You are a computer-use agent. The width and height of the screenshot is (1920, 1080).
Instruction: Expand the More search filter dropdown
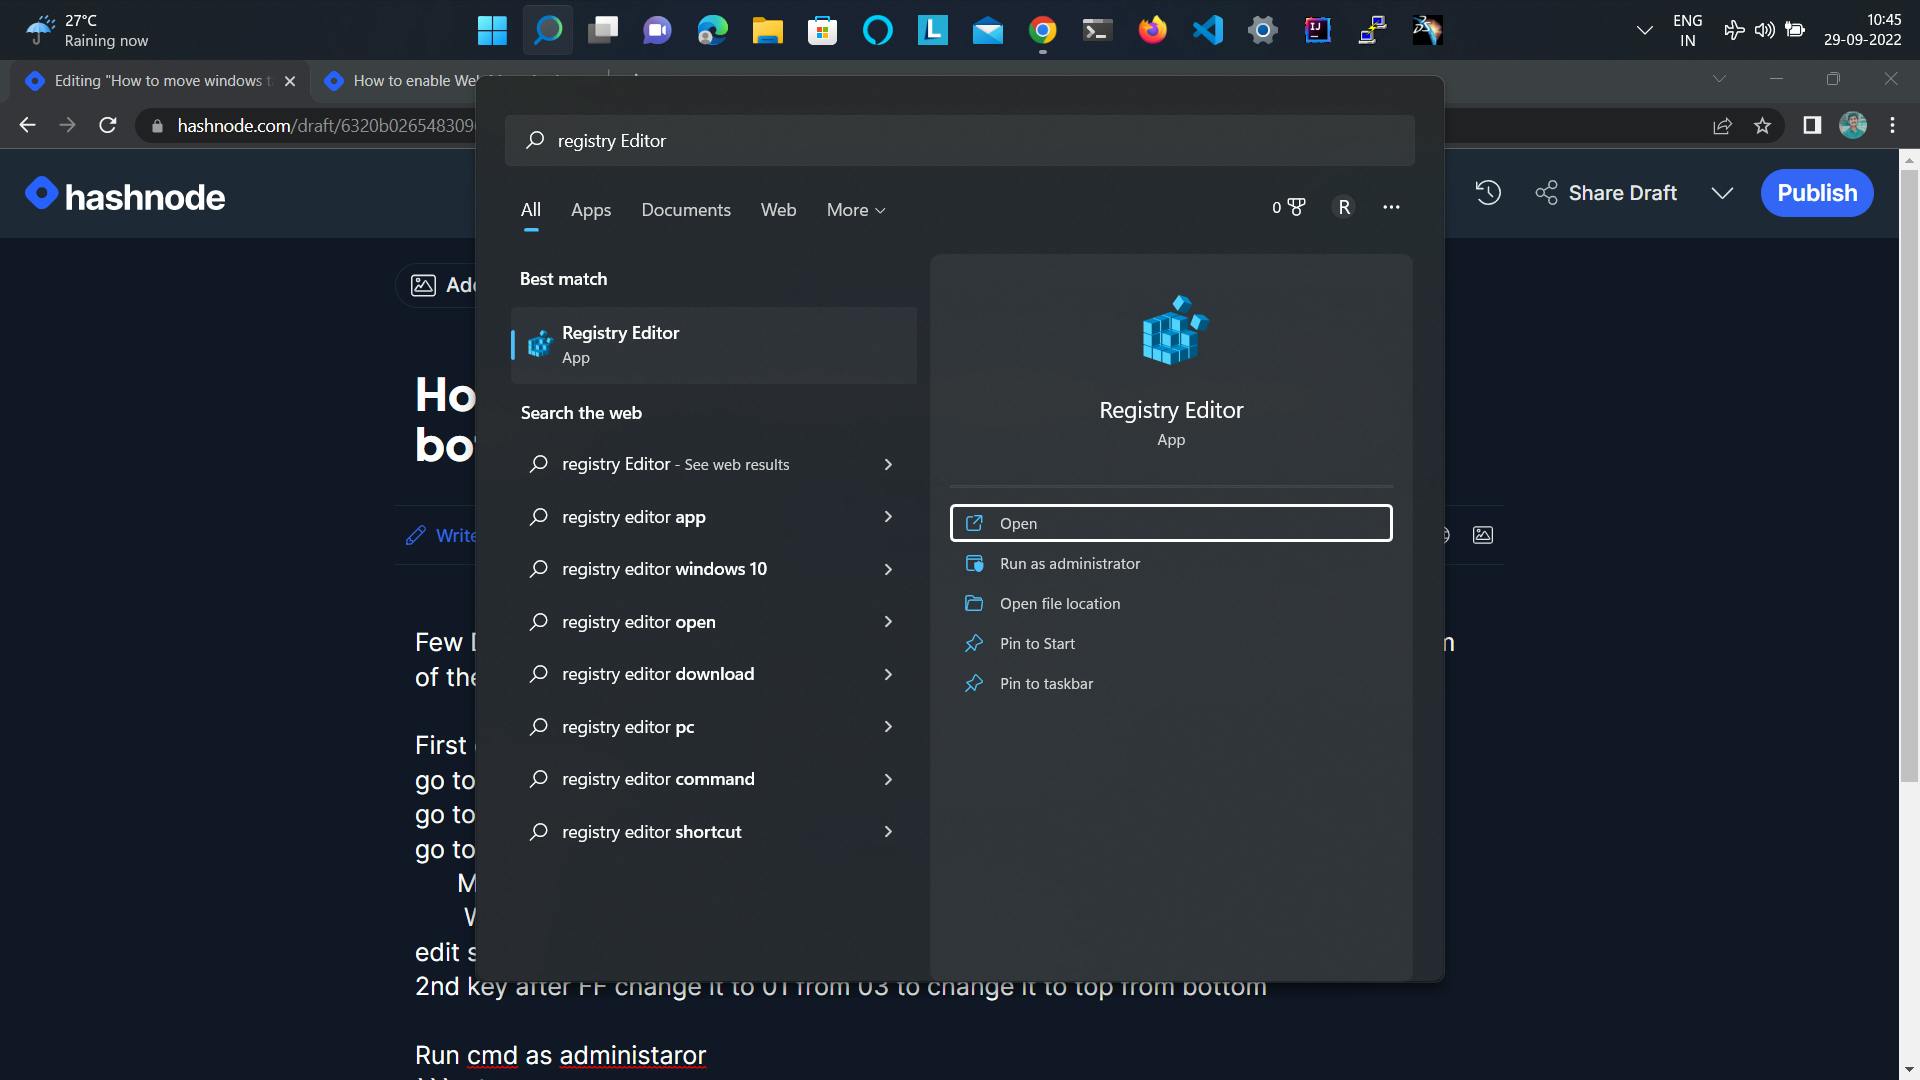tap(856, 208)
